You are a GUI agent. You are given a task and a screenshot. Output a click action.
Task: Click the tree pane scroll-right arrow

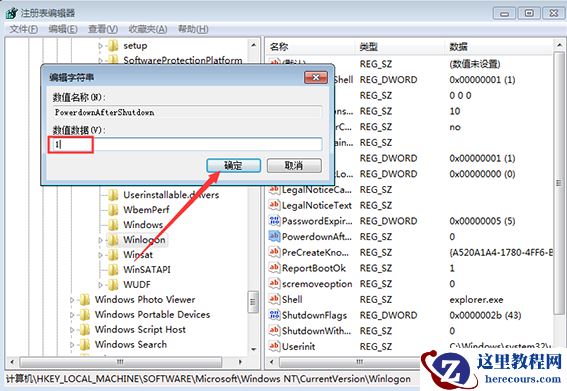(240, 362)
